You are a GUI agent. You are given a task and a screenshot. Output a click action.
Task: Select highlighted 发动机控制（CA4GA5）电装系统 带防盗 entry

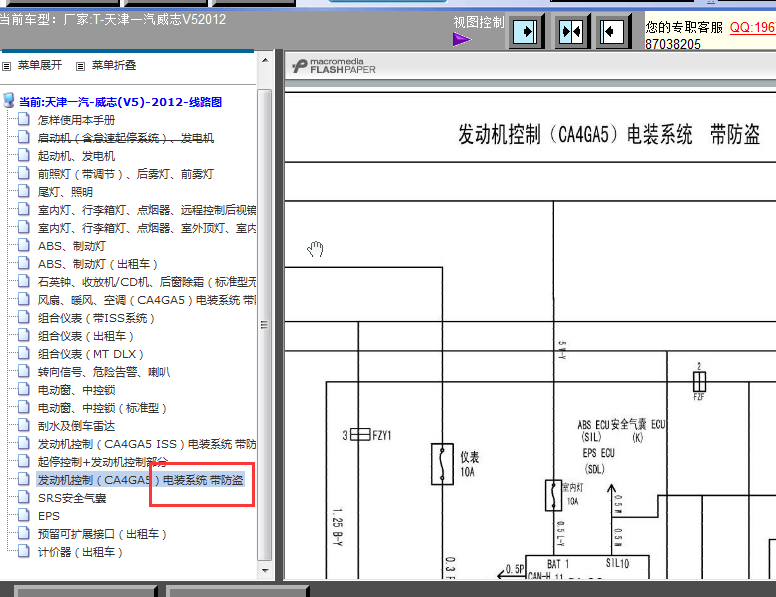(x=141, y=480)
